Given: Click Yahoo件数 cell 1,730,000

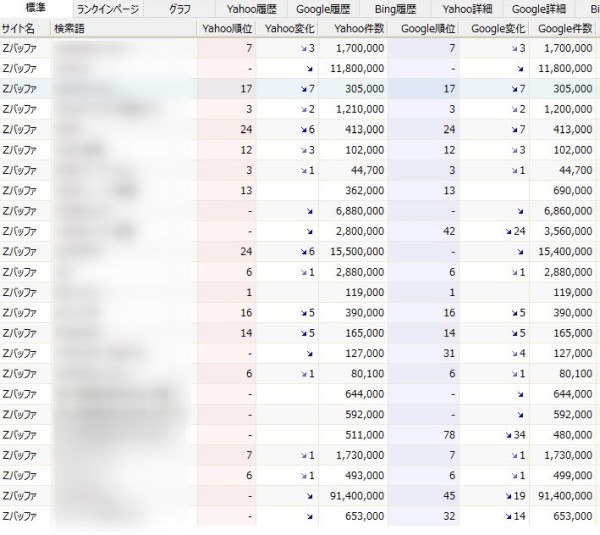Looking at the screenshot, I should (x=353, y=455).
